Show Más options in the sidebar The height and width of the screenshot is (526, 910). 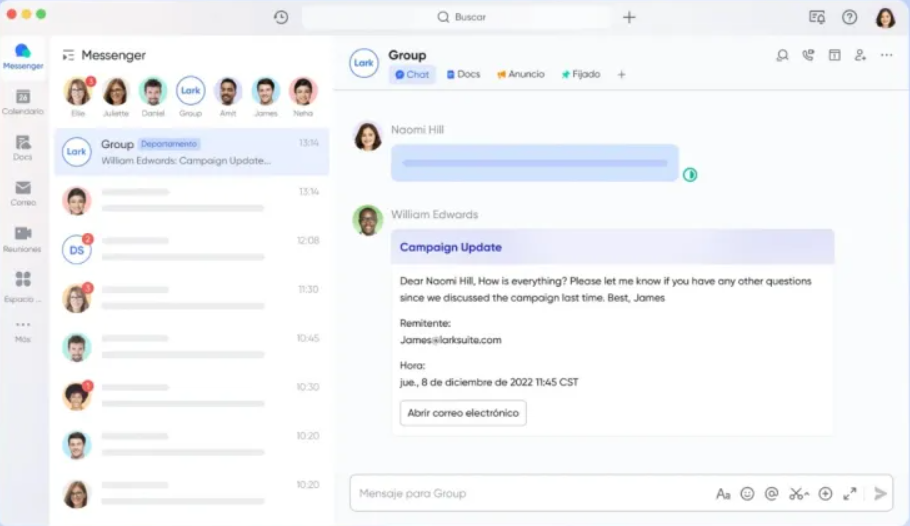pos(23,331)
